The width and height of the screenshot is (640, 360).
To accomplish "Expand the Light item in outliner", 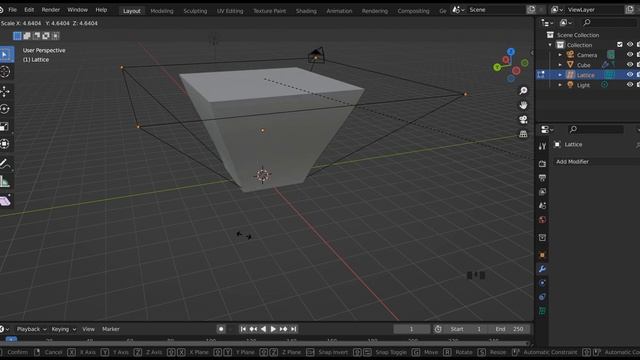I will (560, 85).
